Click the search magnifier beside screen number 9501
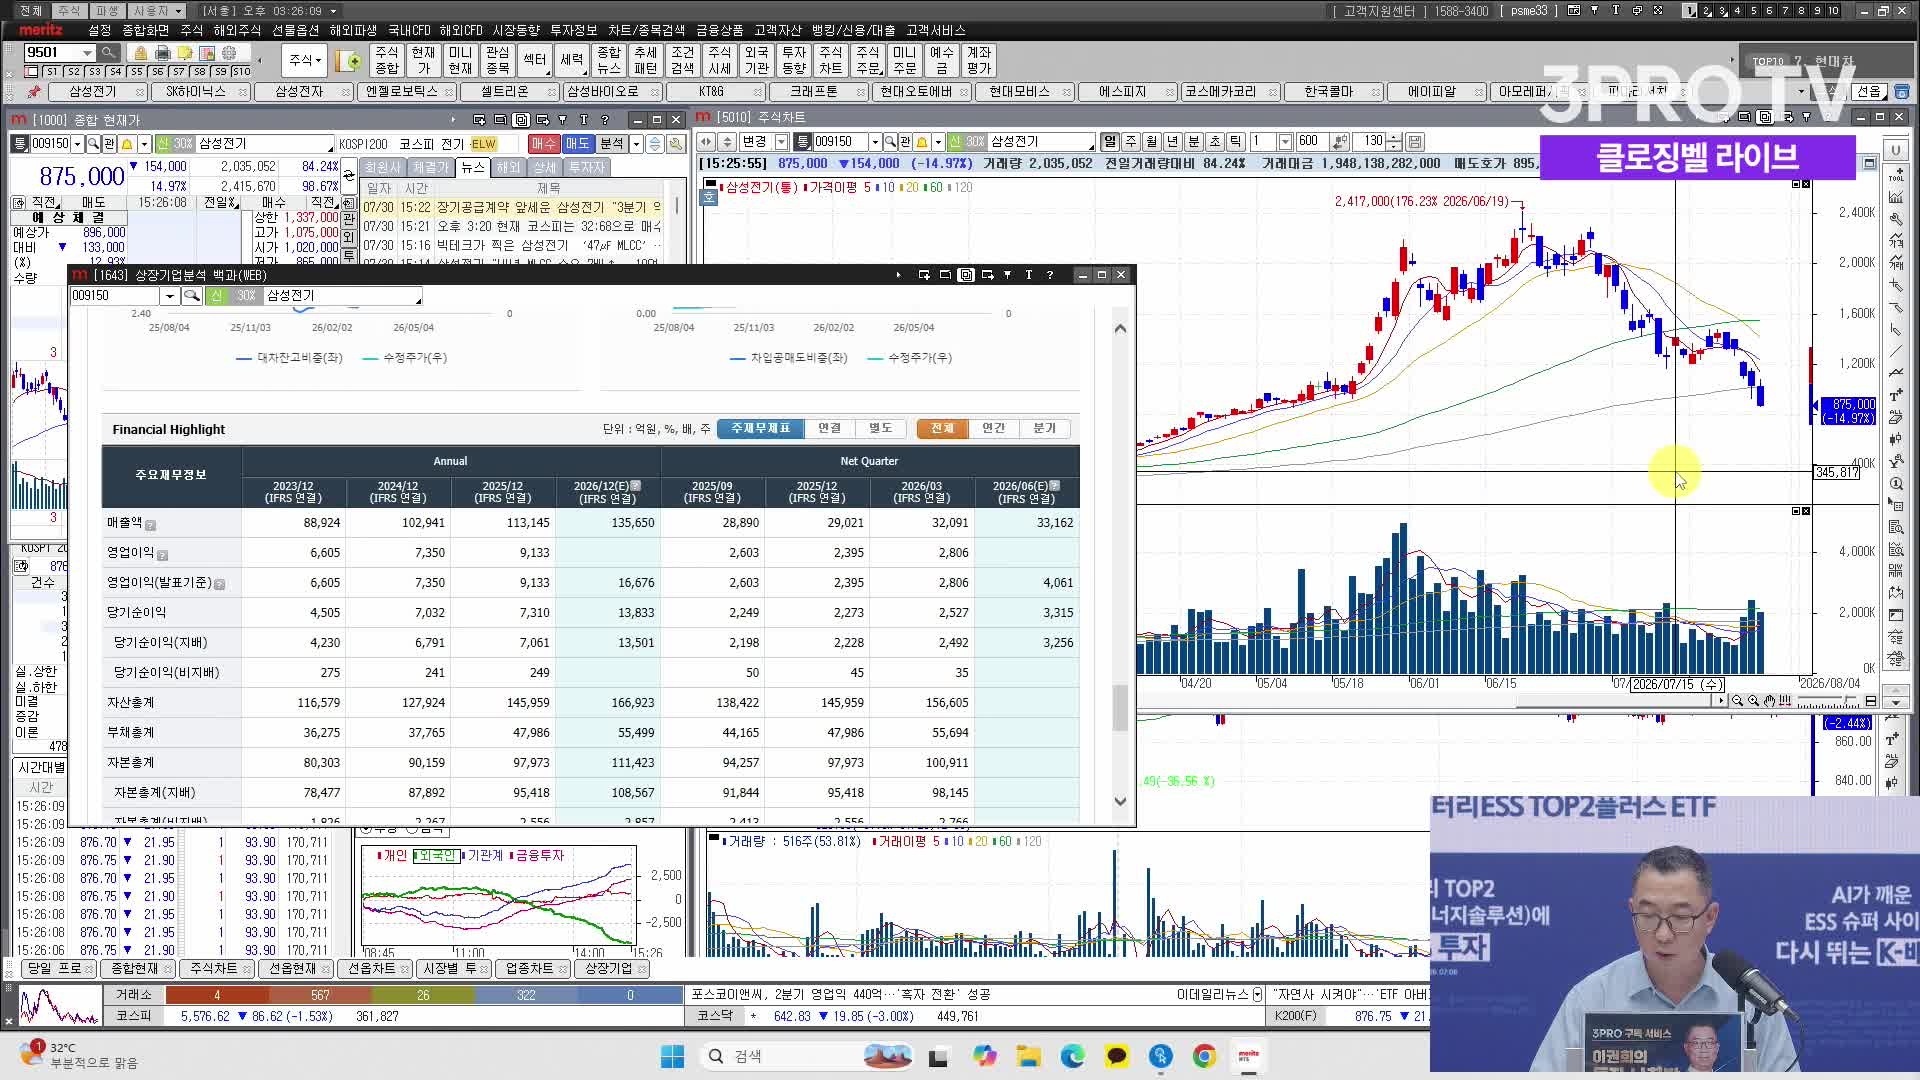The image size is (1920, 1080). click(109, 53)
